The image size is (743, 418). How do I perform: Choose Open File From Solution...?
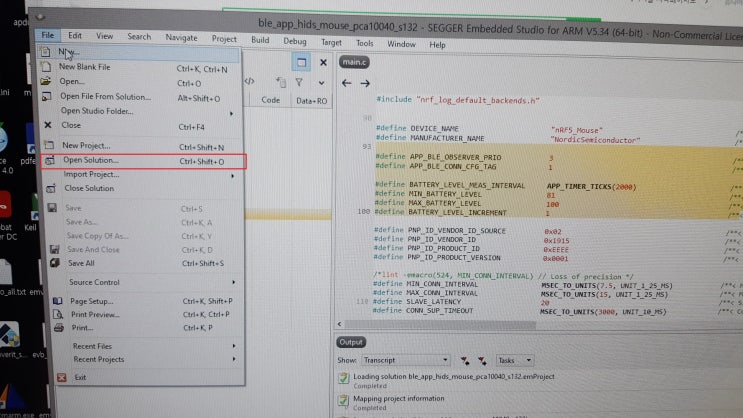pyautogui.click(x=142, y=97)
